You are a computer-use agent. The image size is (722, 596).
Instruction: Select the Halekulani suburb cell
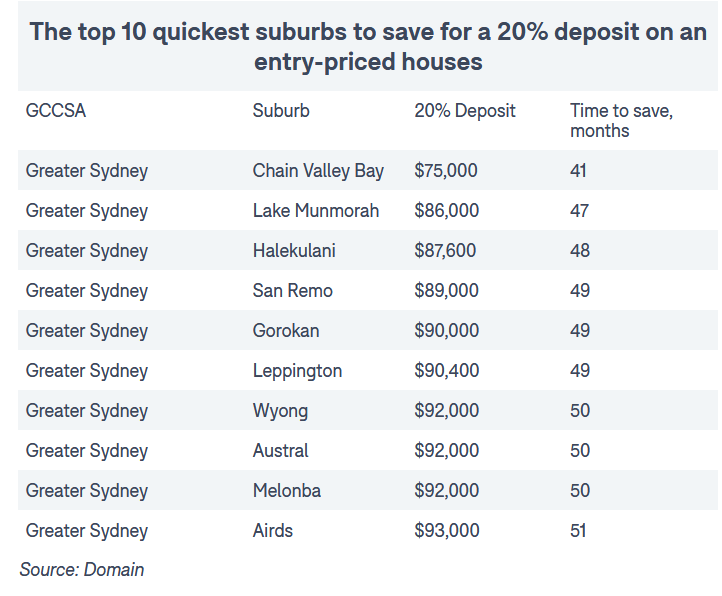click(x=294, y=251)
